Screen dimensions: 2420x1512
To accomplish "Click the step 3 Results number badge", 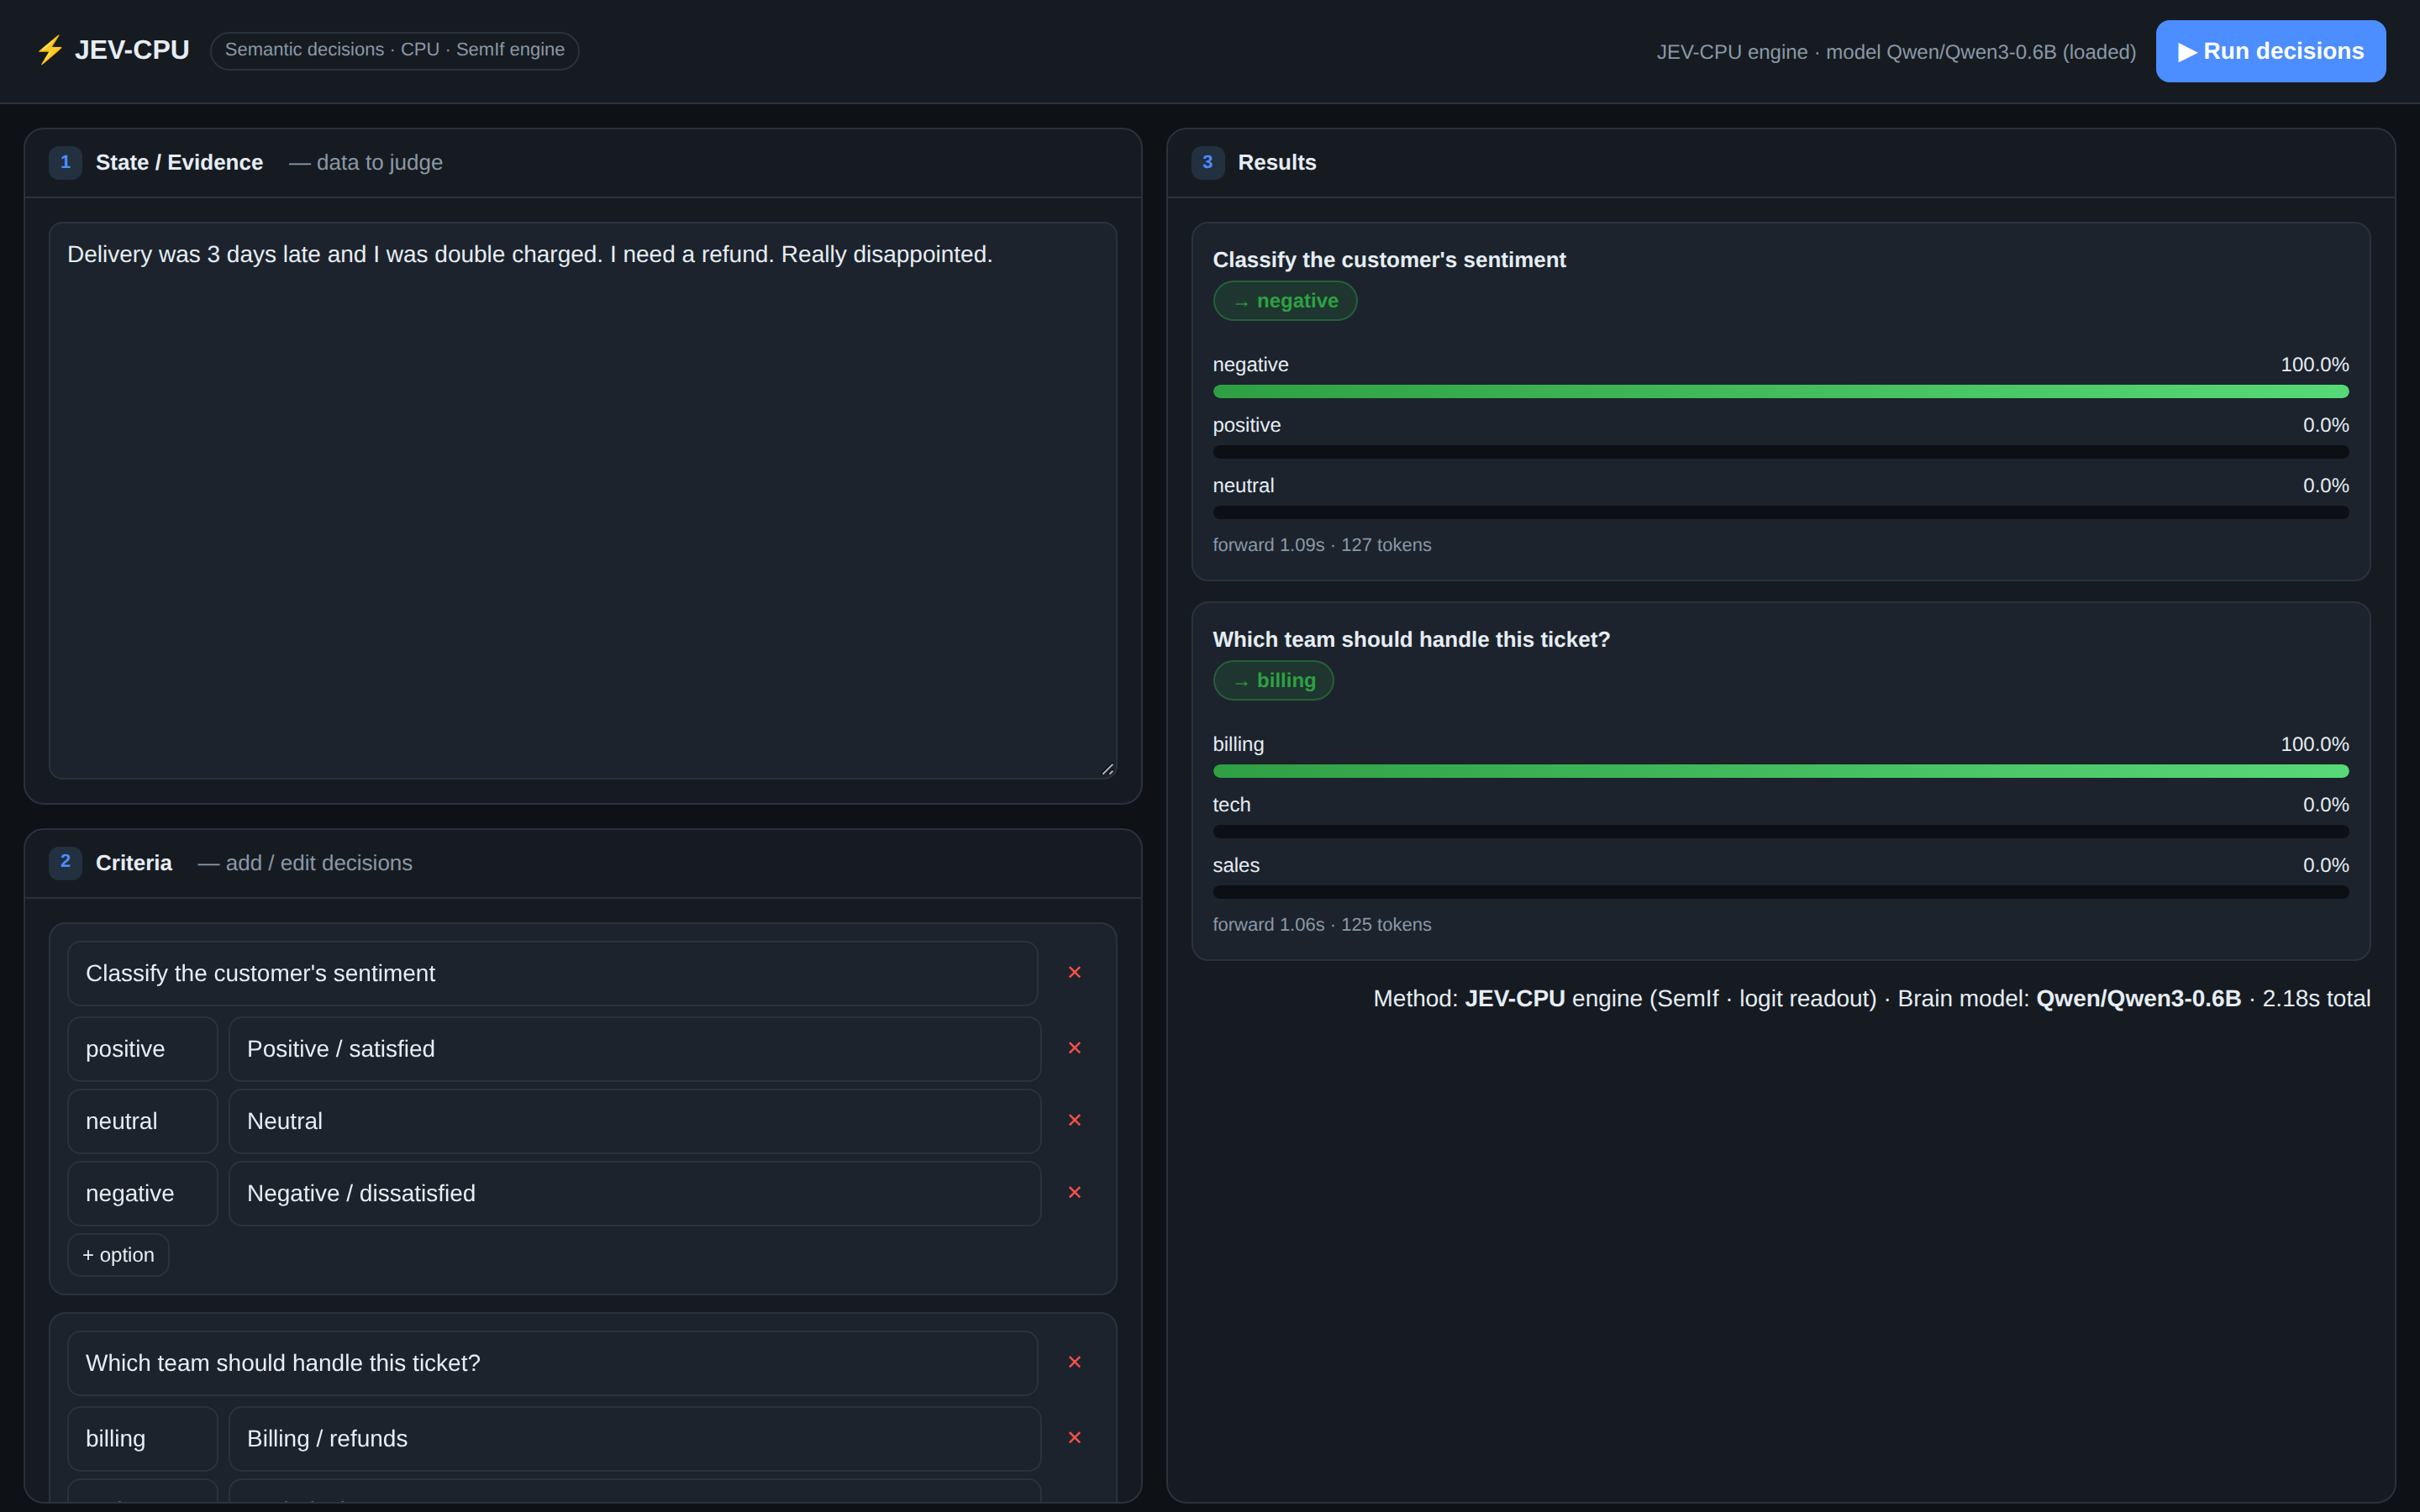I will click(1207, 162).
